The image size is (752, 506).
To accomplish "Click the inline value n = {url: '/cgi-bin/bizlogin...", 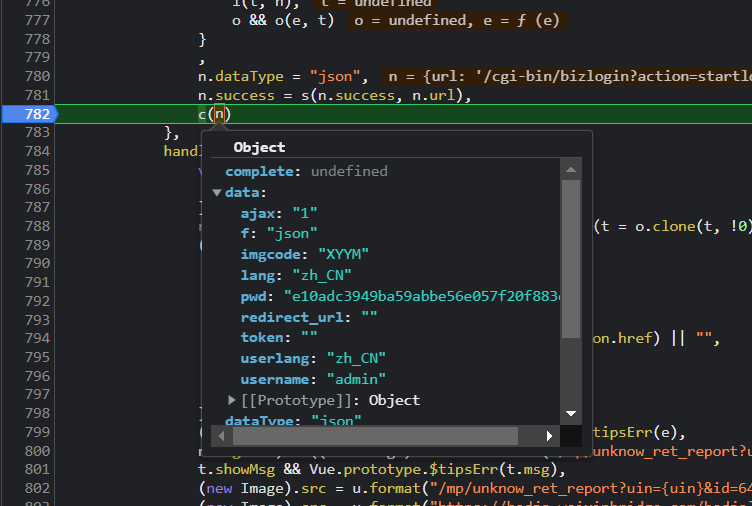I will click(x=567, y=76).
